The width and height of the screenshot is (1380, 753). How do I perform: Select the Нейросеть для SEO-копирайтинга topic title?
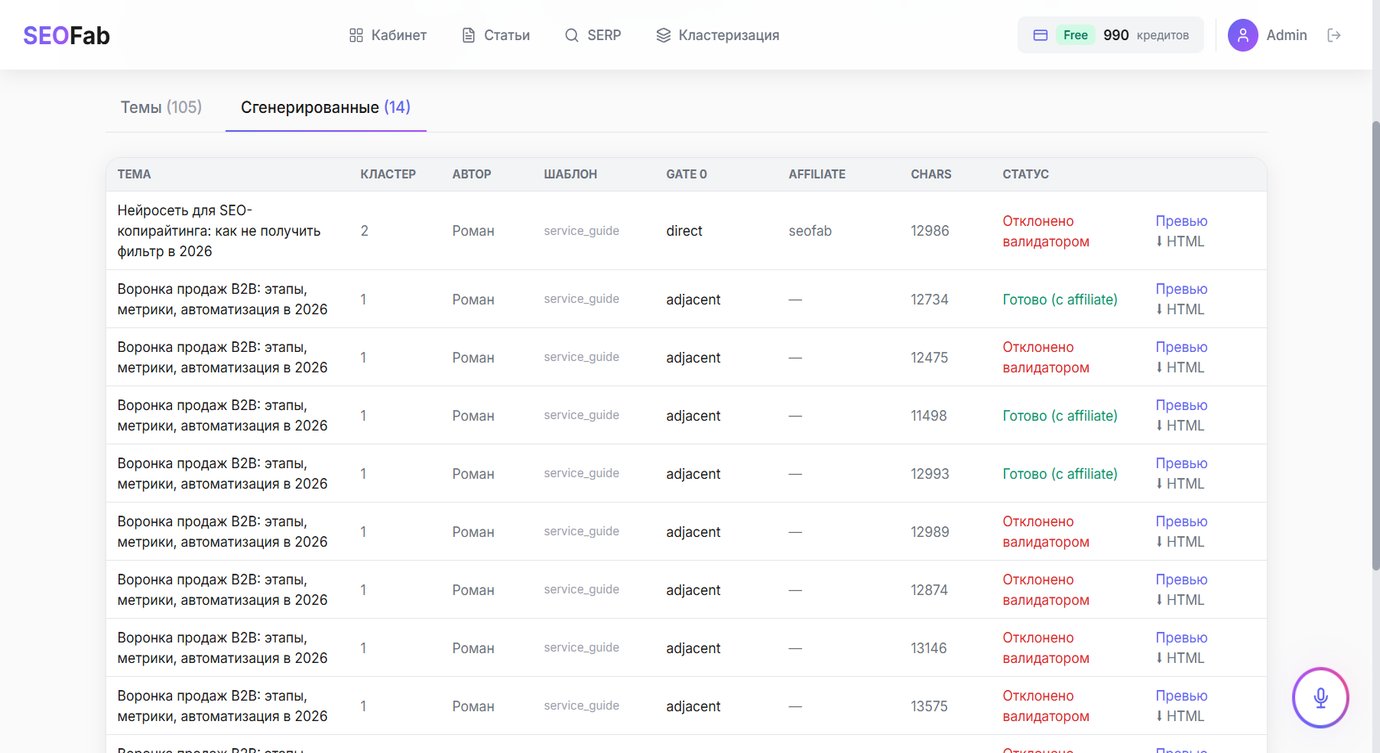point(219,231)
